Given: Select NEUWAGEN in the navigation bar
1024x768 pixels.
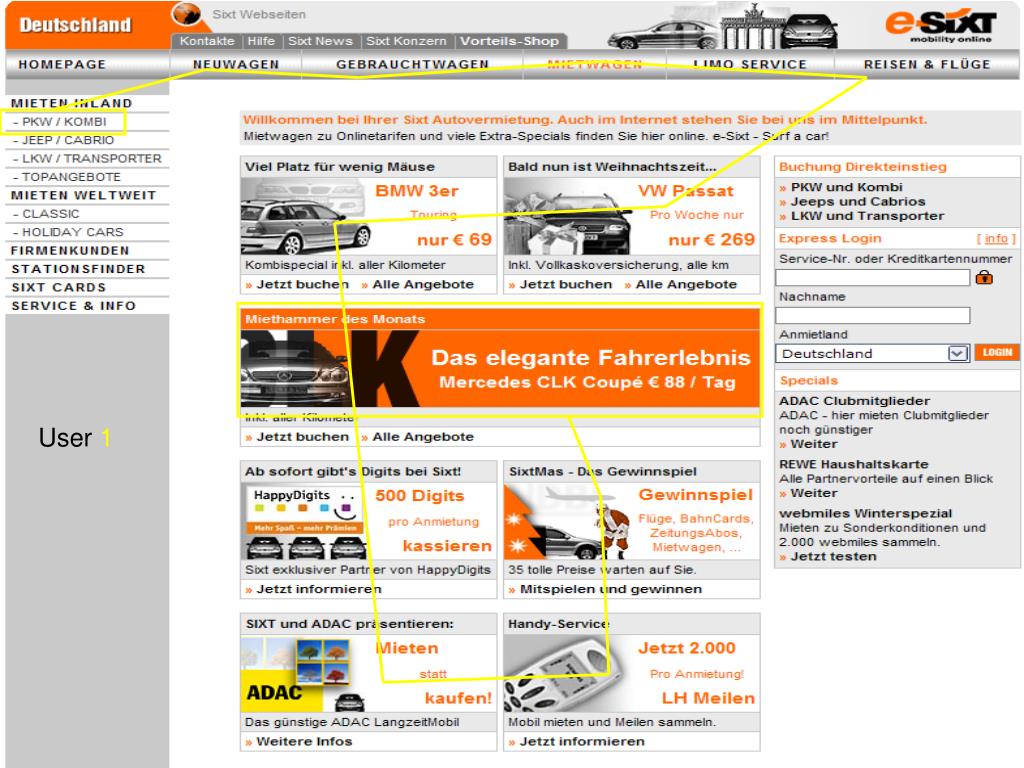Looking at the screenshot, I should [236, 65].
